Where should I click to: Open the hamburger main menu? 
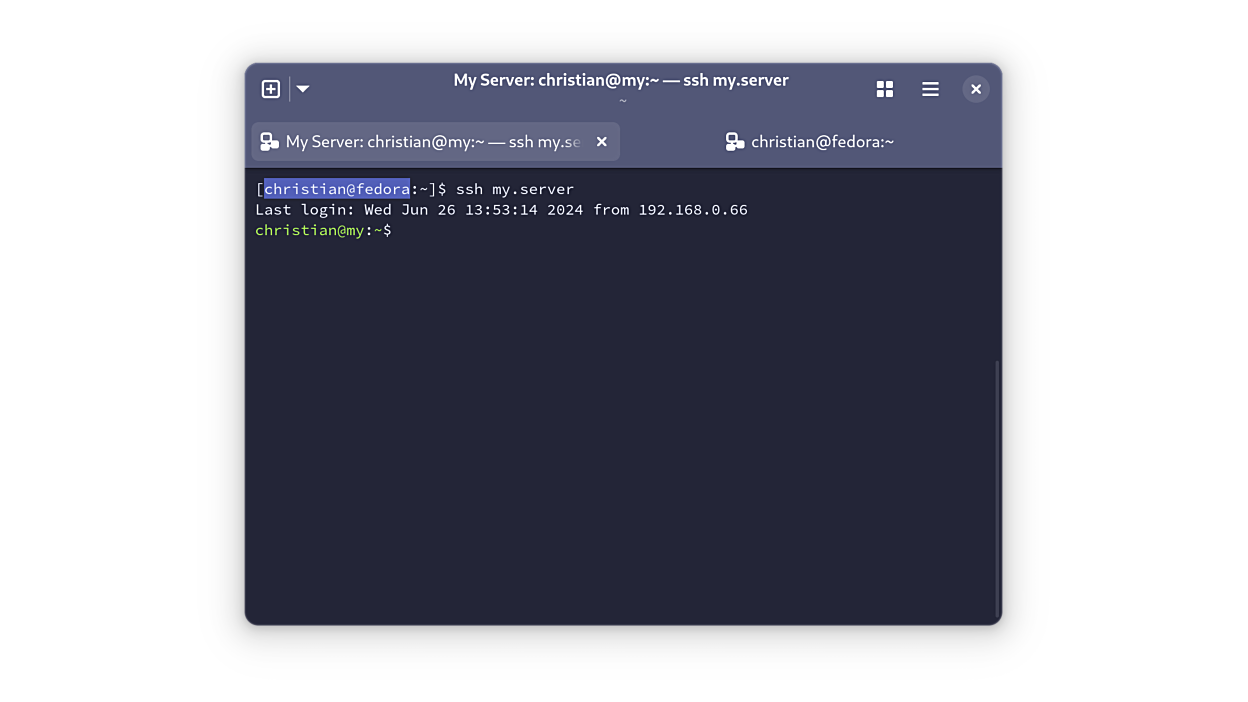(930, 89)
